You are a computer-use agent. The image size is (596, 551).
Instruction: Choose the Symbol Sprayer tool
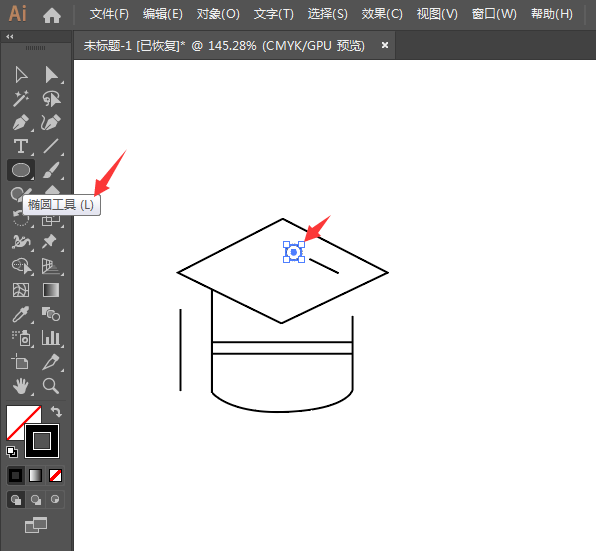point(21,338)
